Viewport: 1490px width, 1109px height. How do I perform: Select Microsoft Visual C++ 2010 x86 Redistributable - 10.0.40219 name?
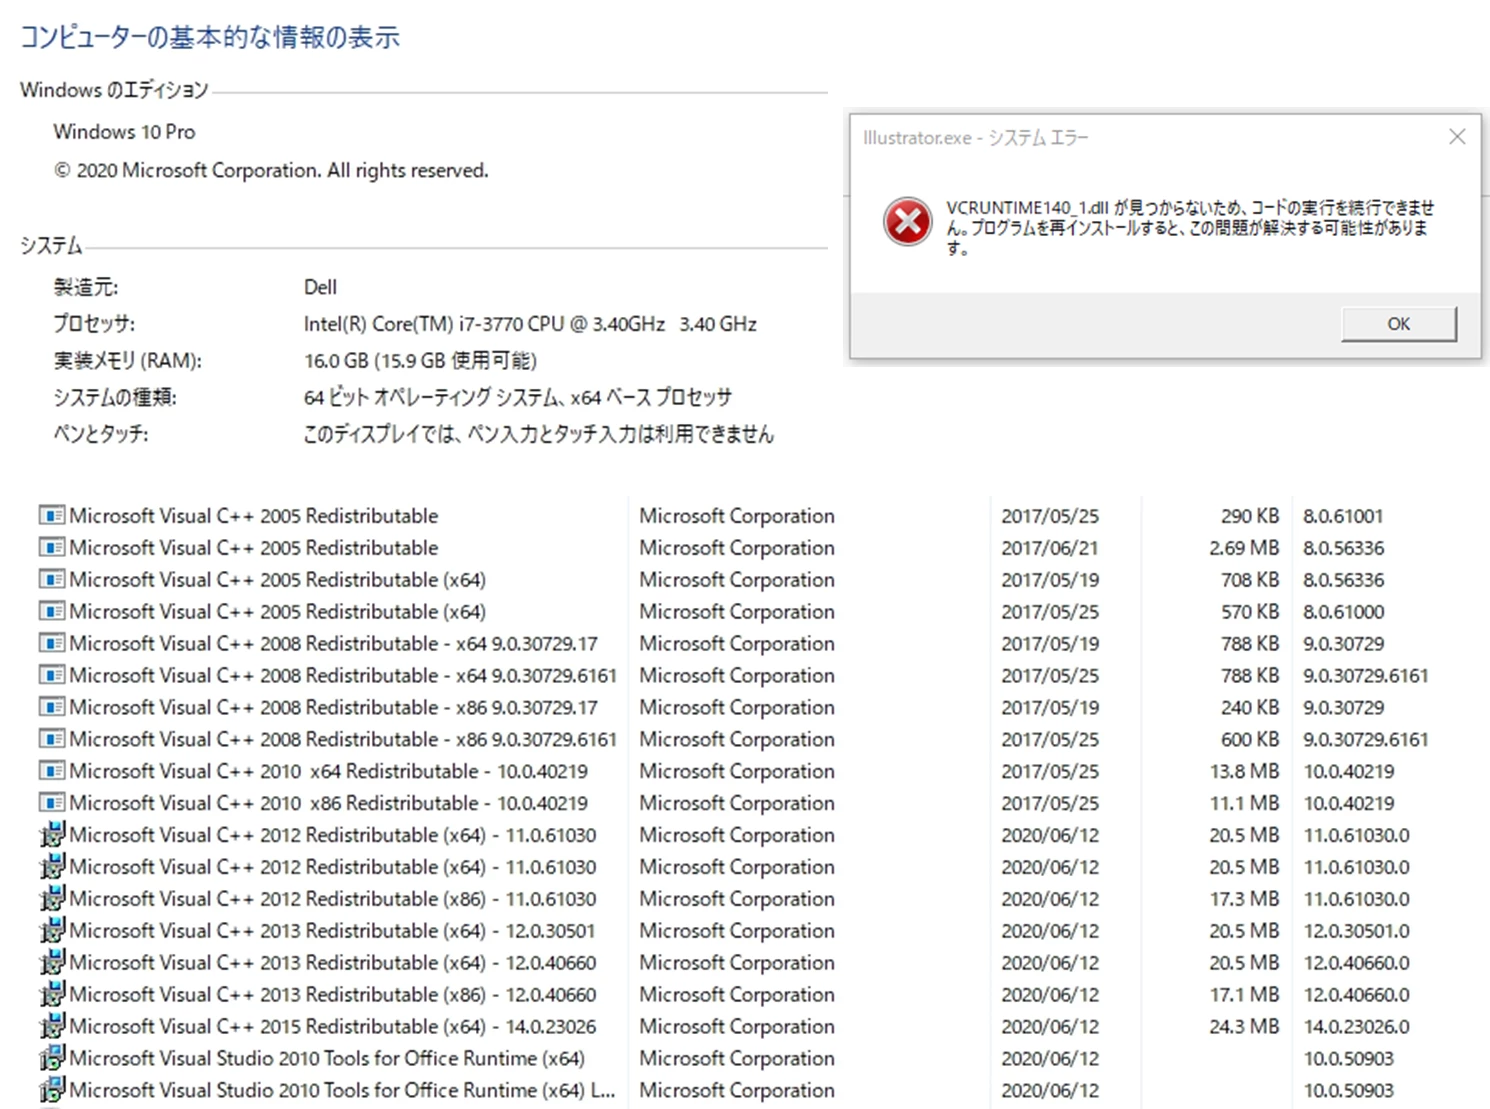click(x=329, y=804)
